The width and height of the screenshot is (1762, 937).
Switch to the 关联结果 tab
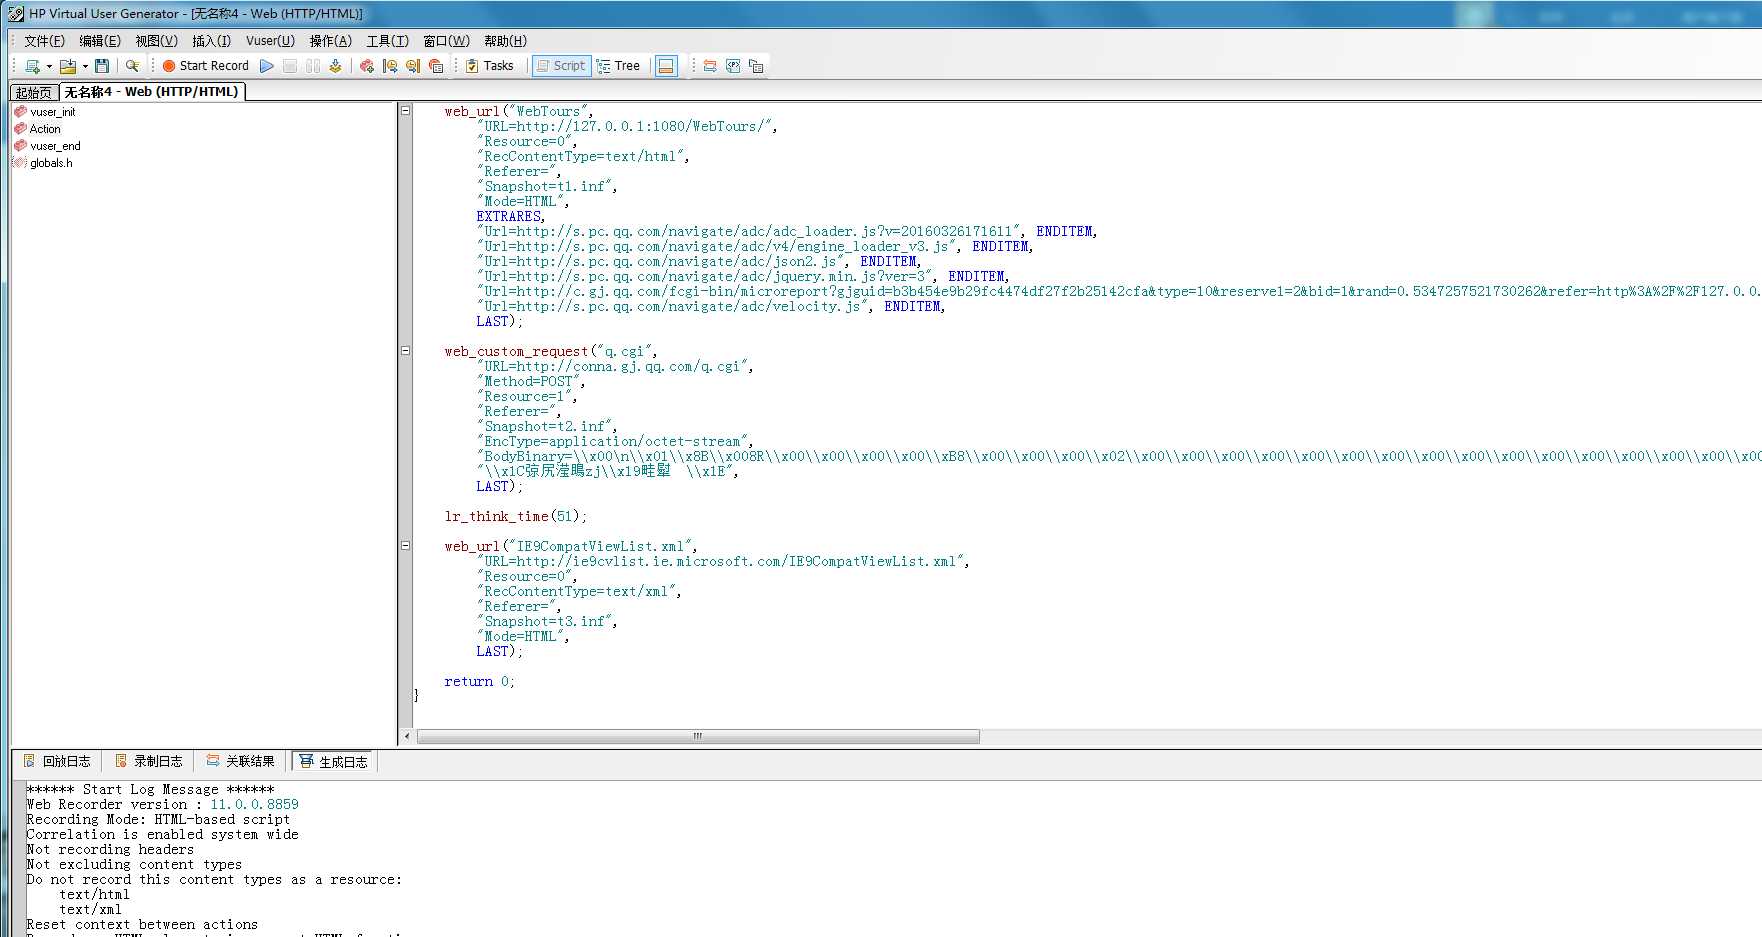[x=241, y=762]
